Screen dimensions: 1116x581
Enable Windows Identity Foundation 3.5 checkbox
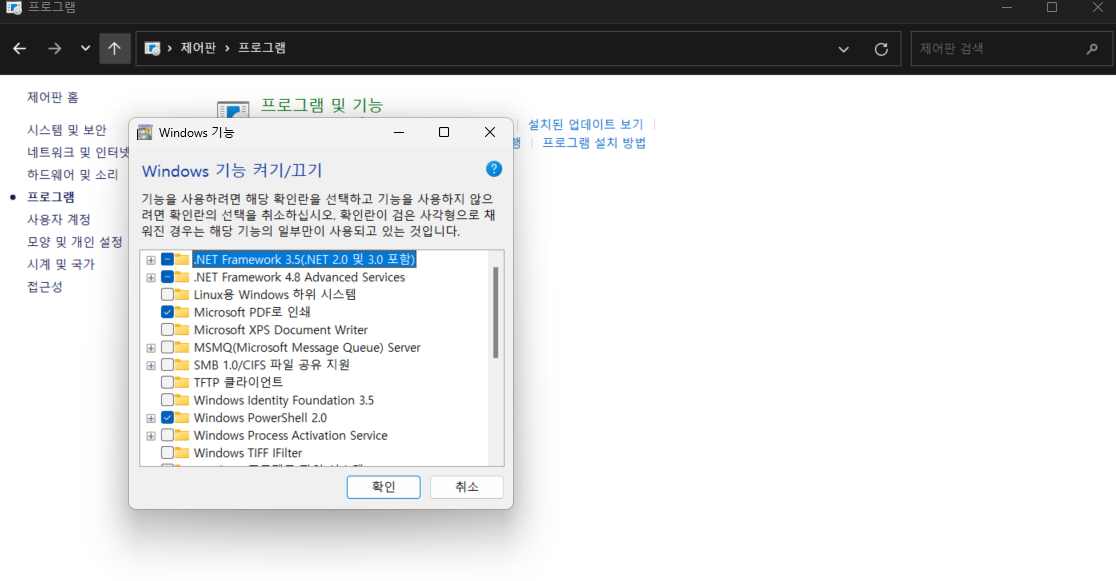tap(167, 400)
